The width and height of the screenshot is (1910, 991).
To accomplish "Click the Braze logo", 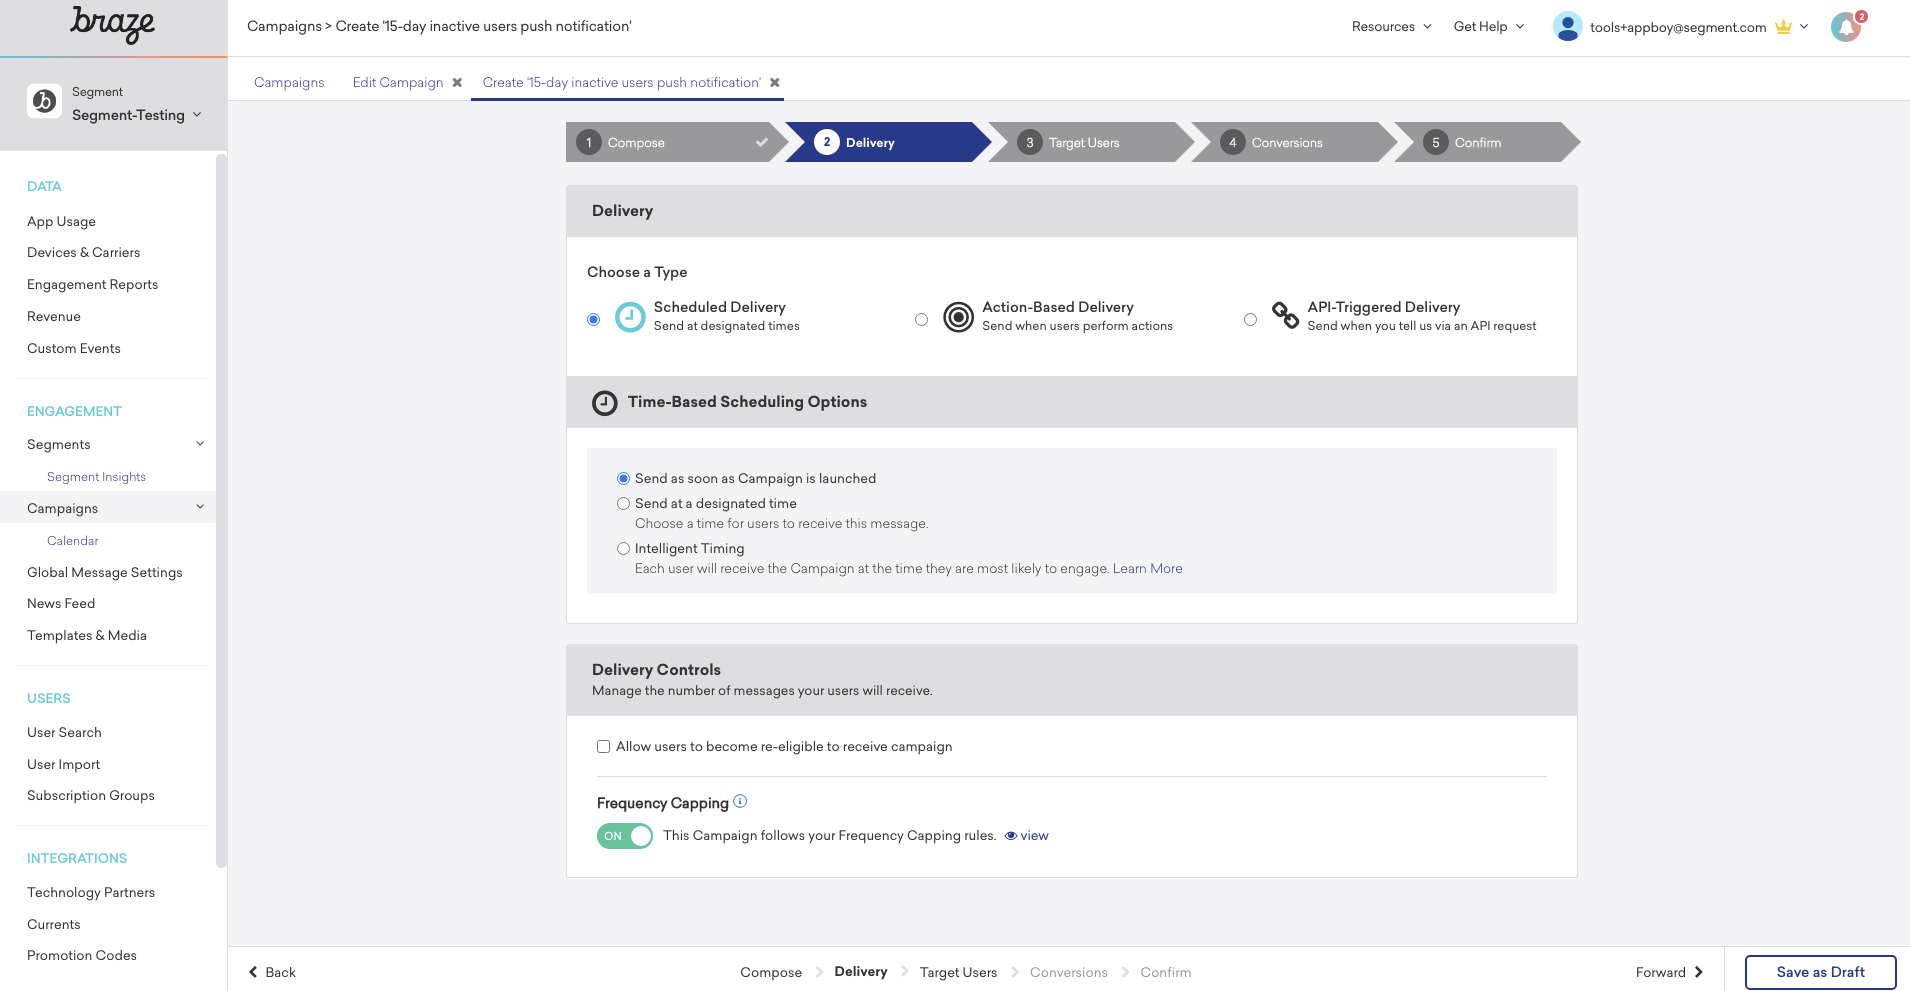I will (112, 25).
